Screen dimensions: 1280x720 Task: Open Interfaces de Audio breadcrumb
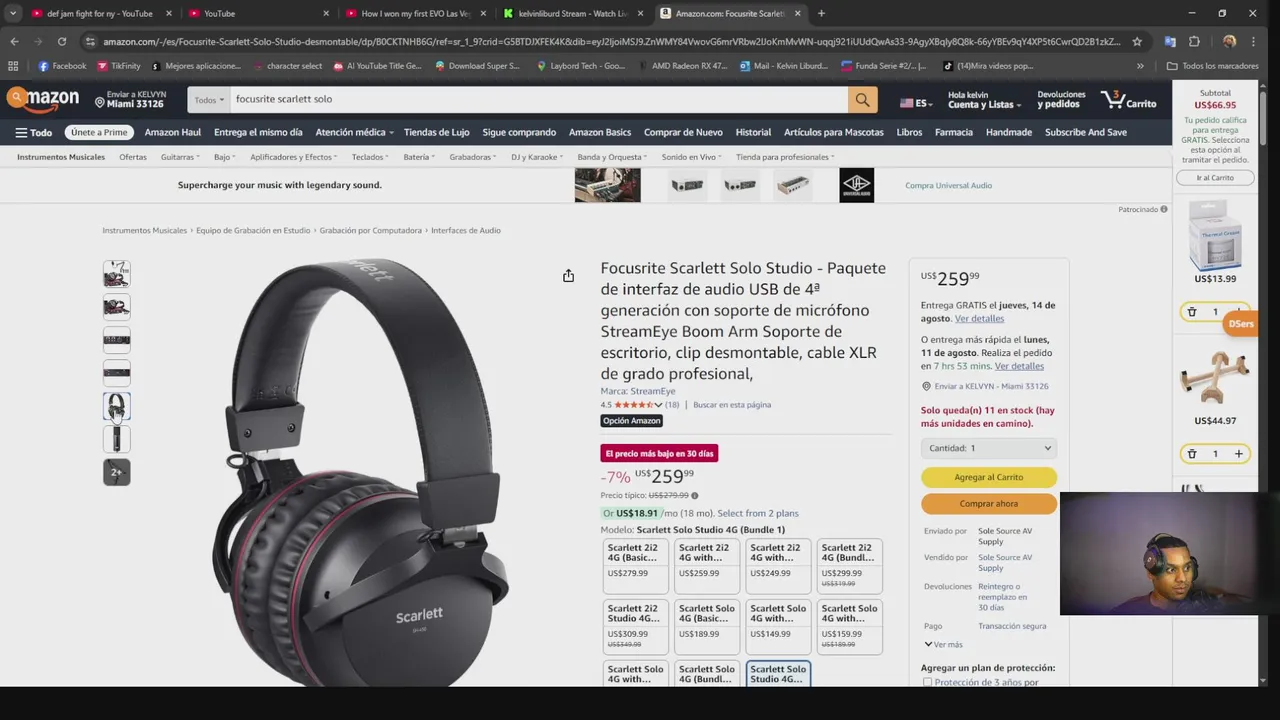[x=466, y=230]
